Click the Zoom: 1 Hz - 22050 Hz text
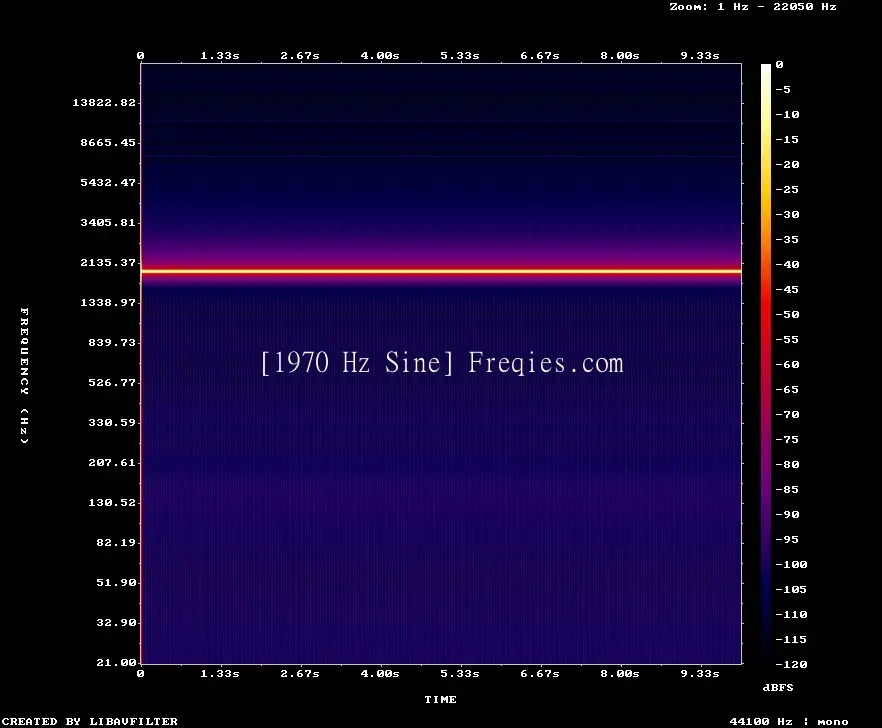Viewport: 882px width, 728px height. pos(753,7)
